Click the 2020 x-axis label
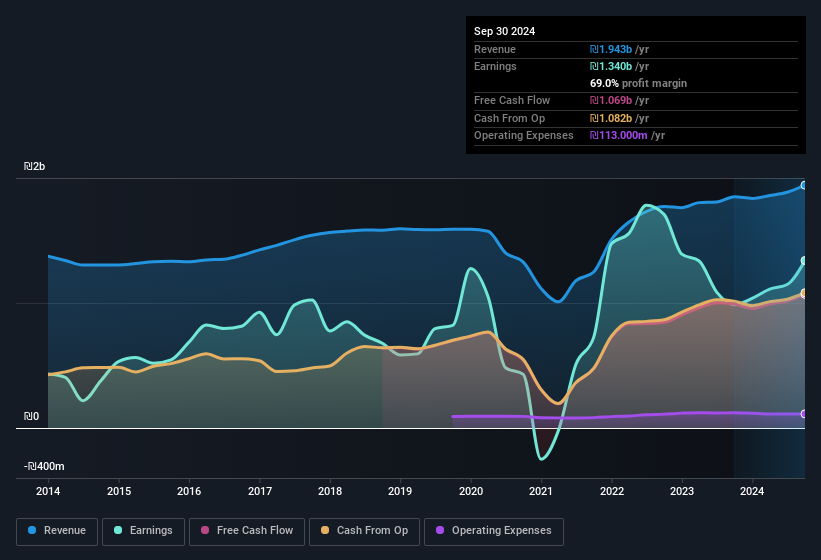Viewport: 821px width, 560px height. point(471,491)
